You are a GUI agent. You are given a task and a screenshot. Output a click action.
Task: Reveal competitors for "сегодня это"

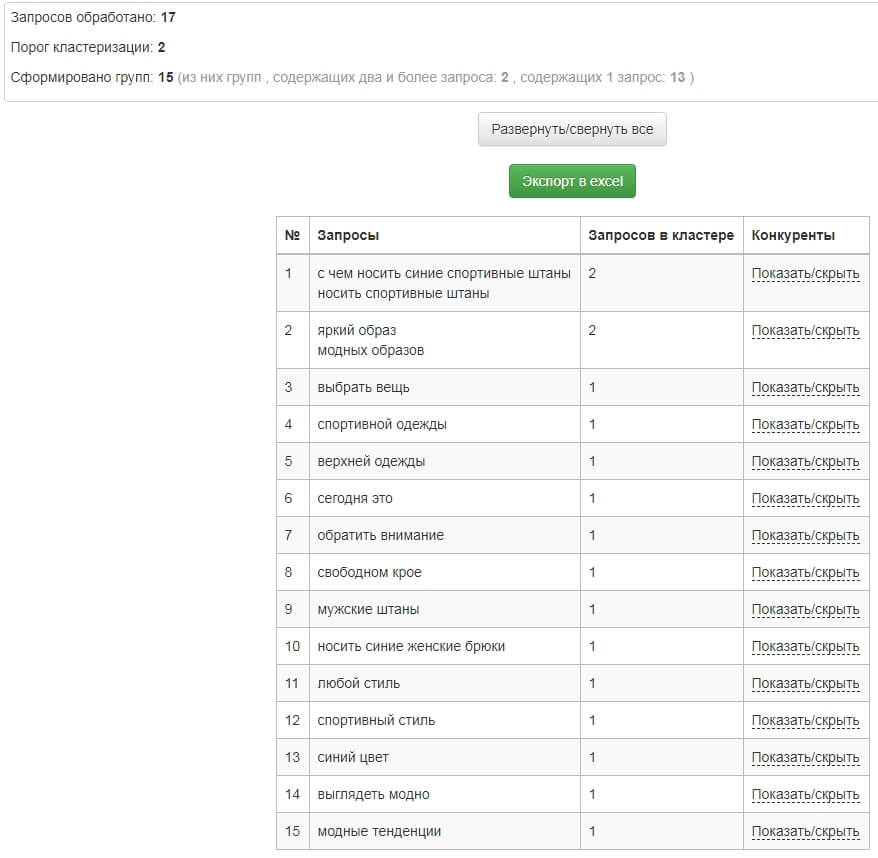click(805, 498)
